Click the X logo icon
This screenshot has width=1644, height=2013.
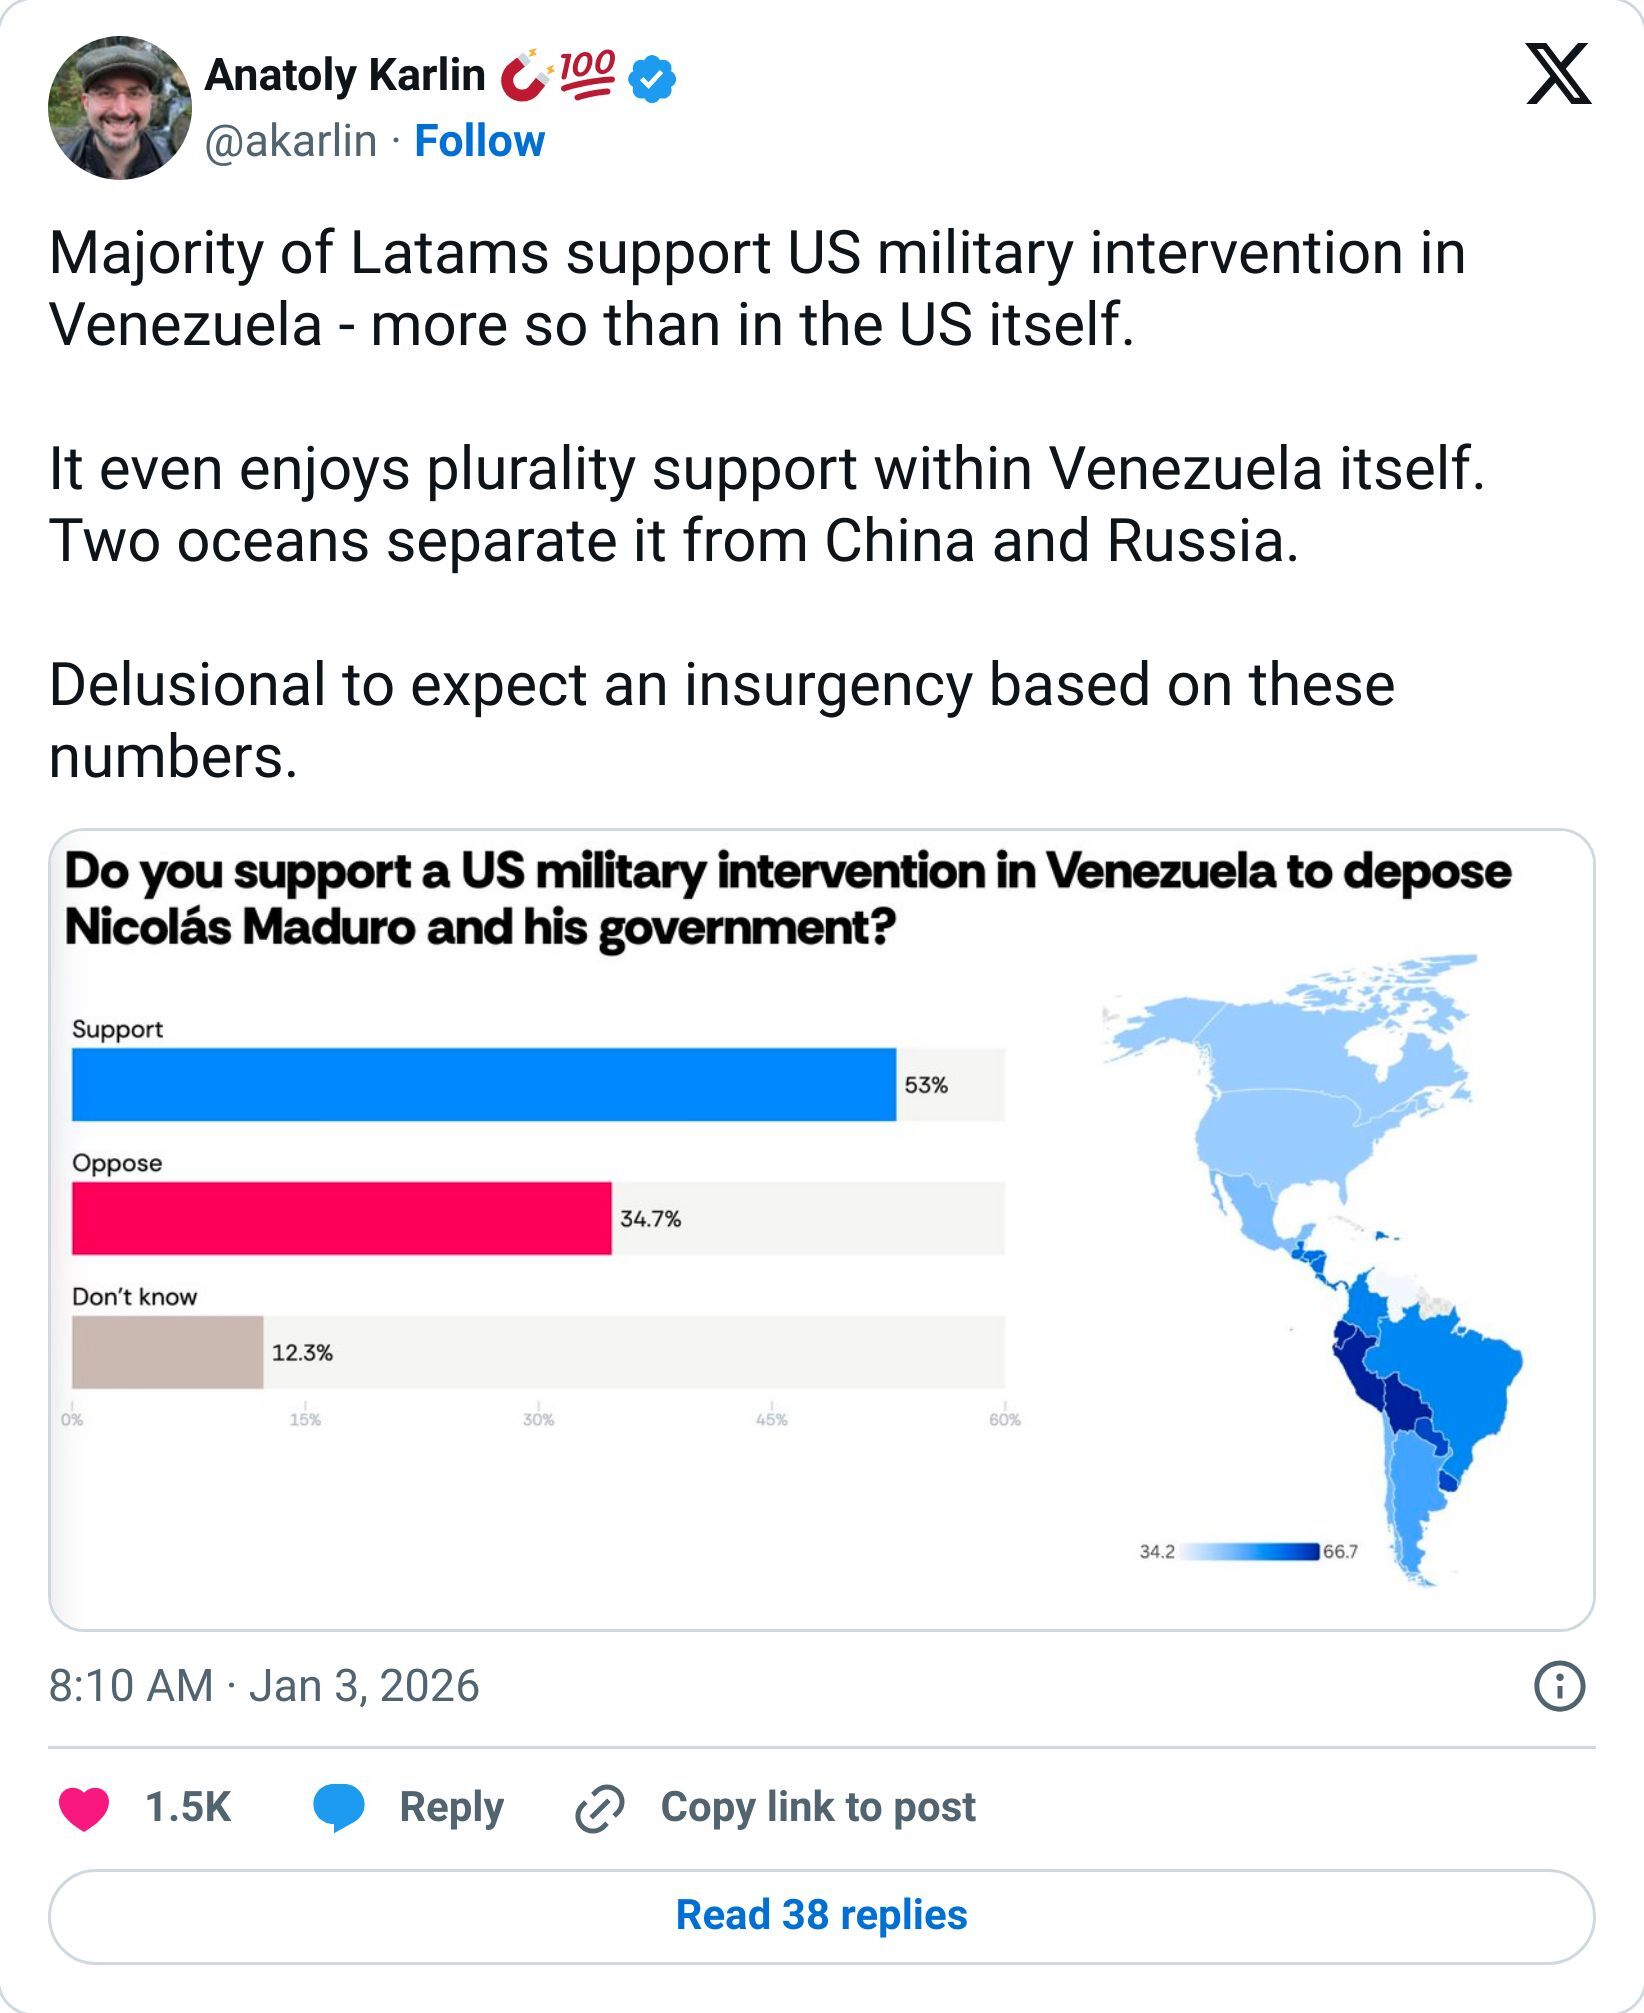coord(1557,75)
